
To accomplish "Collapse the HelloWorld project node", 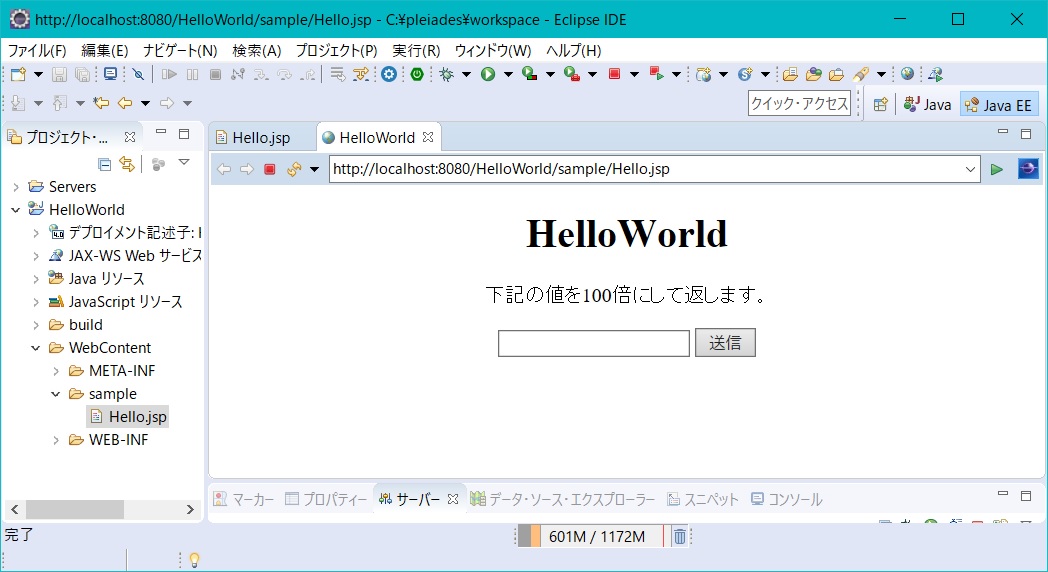I will (x=16, y=210).
